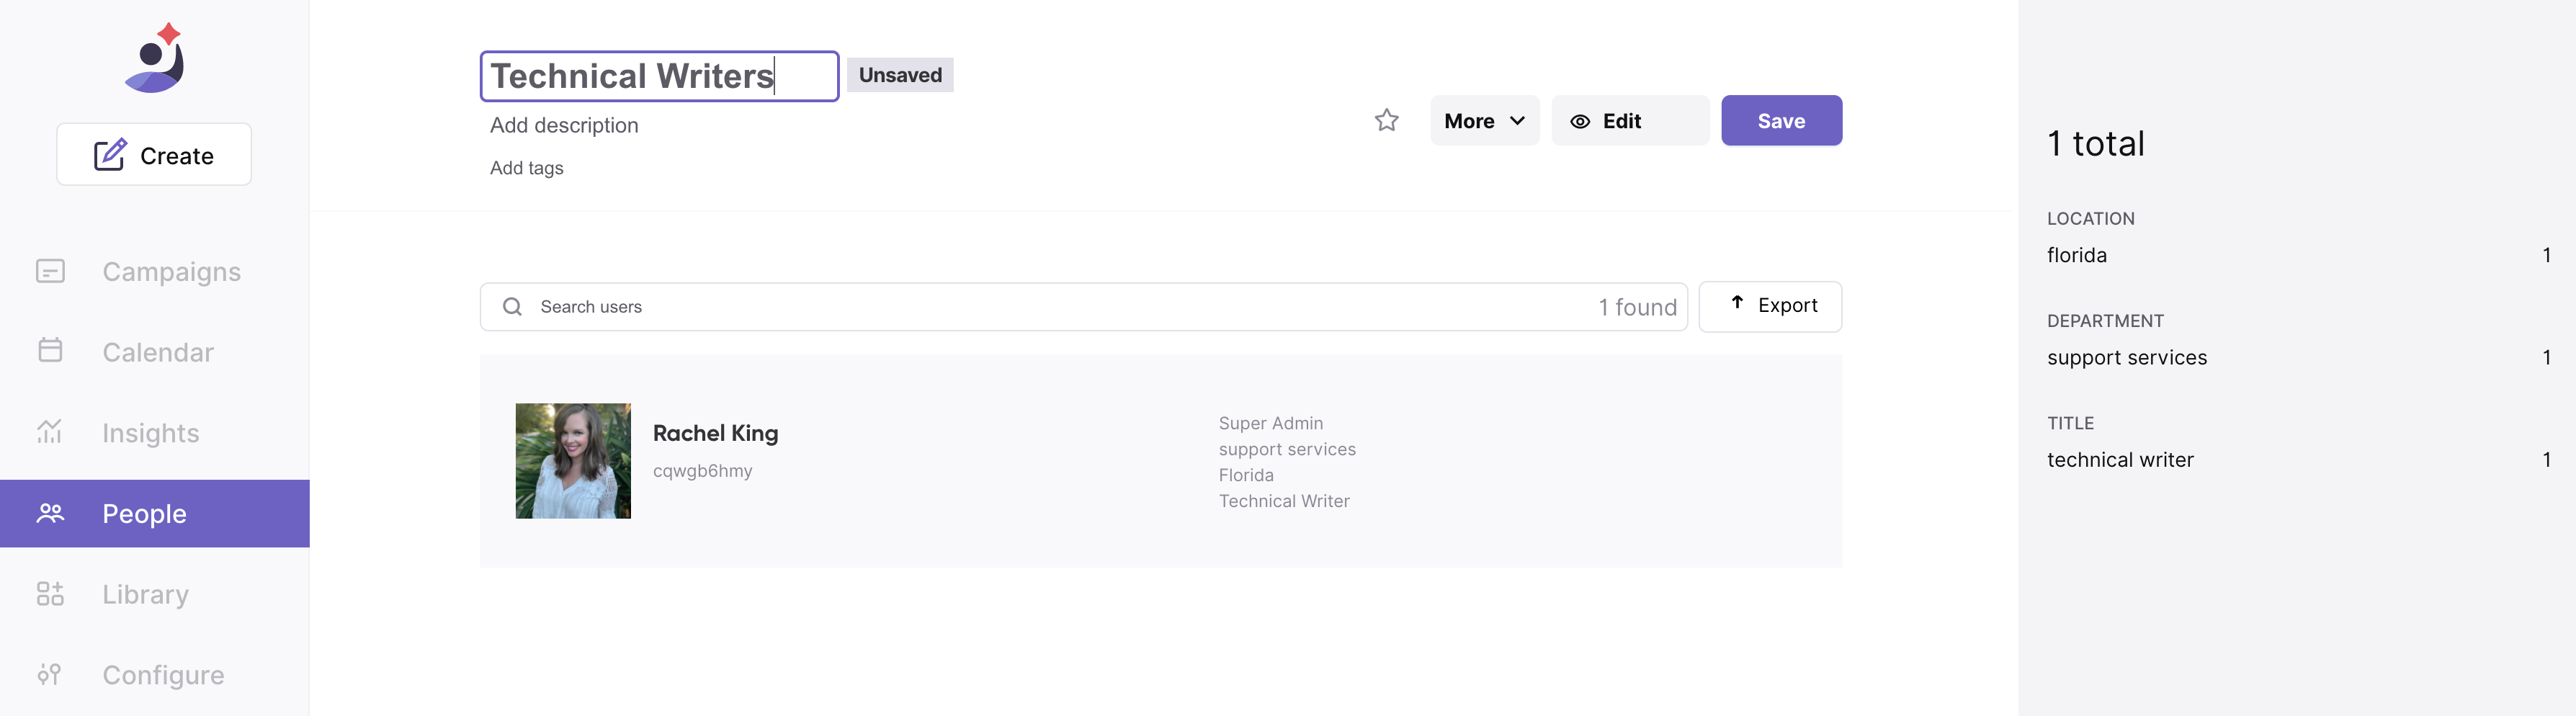This screenshot has width=2576, height=716.
Task: Open the Campaigns menu item
Action: click(x=155, y=271)
